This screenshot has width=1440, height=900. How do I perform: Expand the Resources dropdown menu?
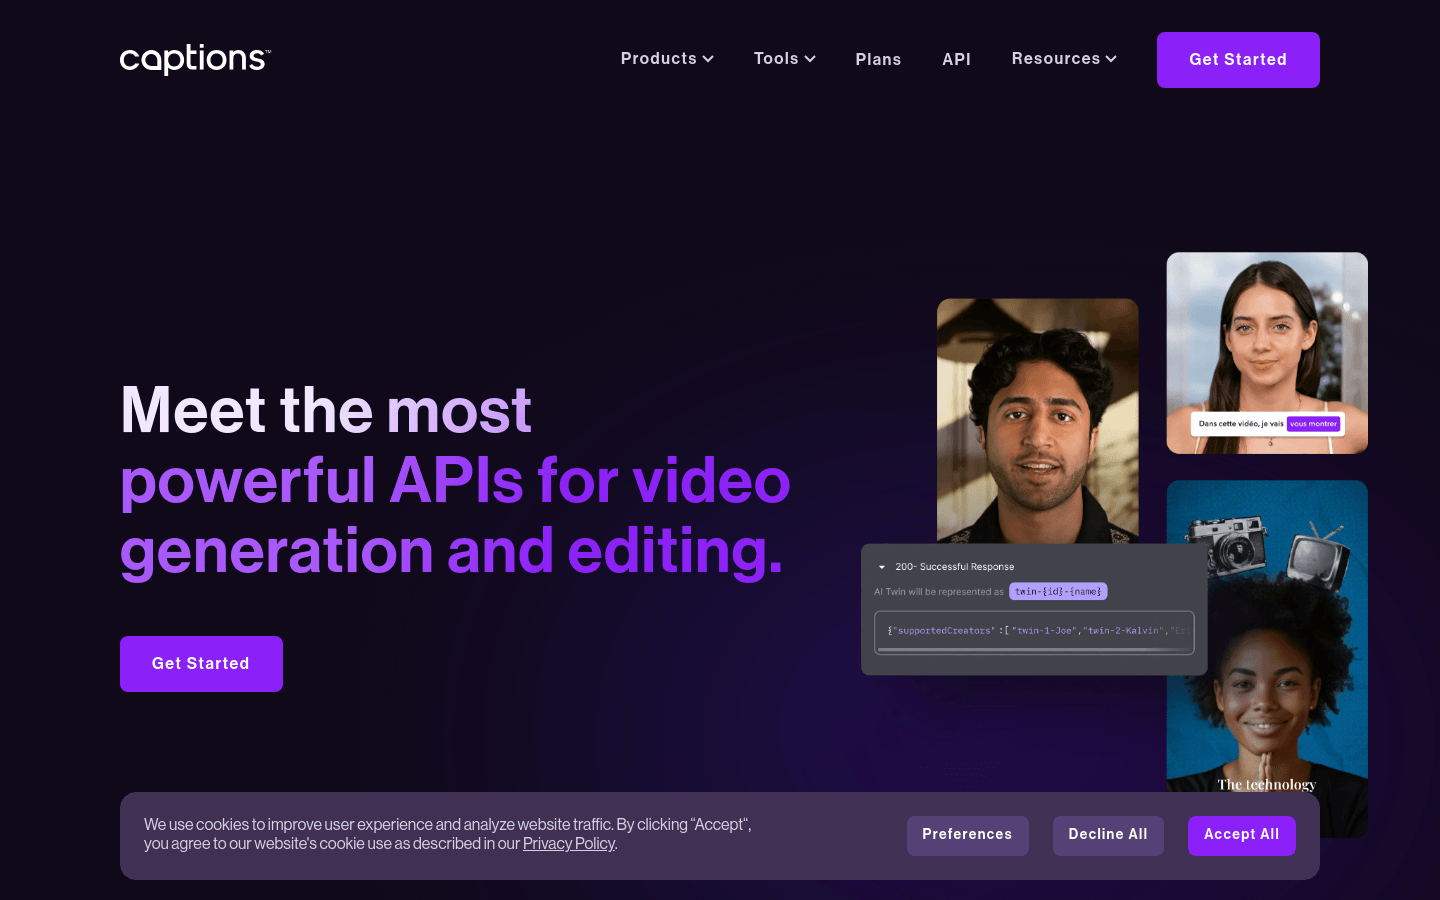1064,59
